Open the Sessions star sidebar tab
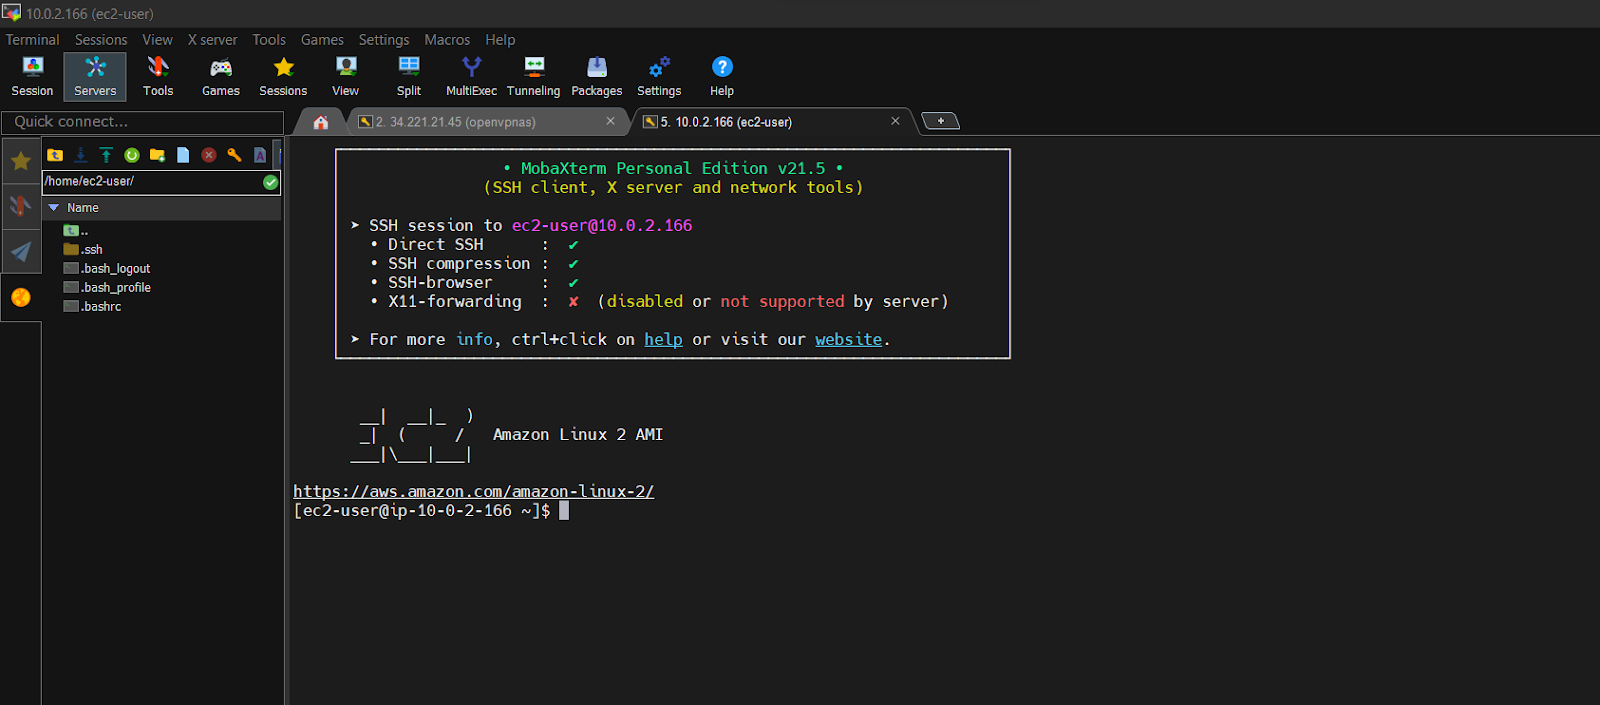The width and height of the screenshot is (1600, 705). pyautogui.click(x=20, y=161)
